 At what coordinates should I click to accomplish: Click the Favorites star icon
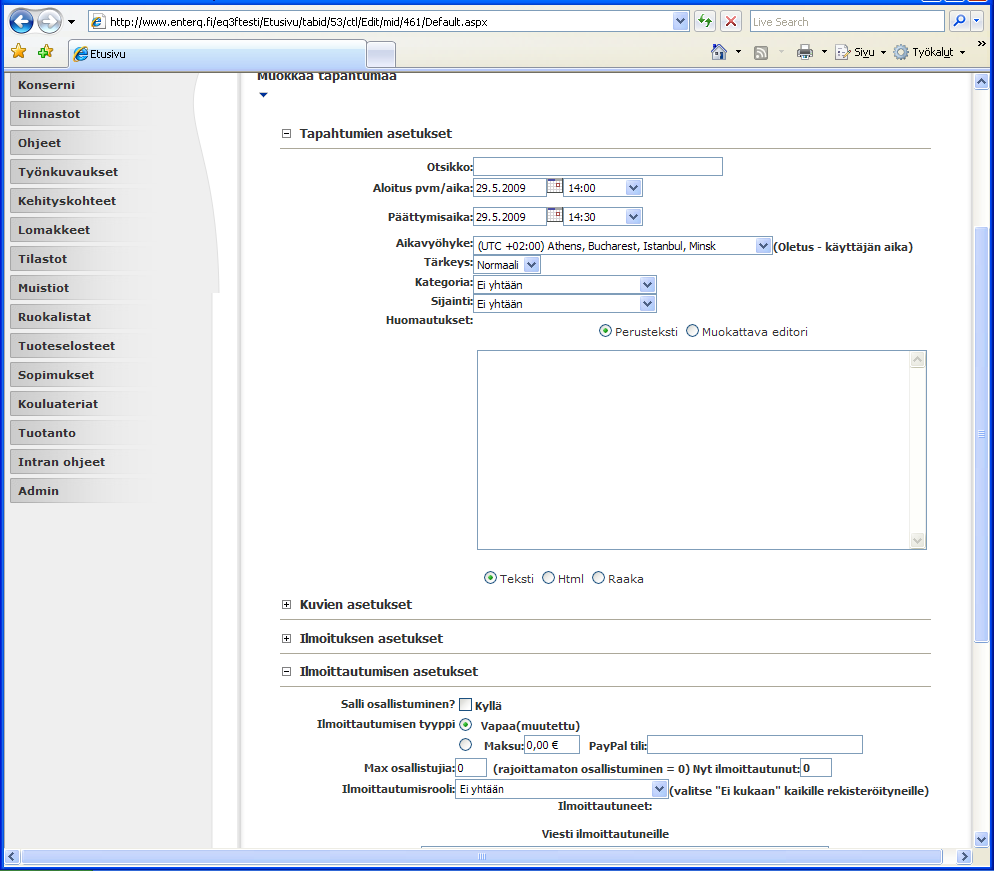point(18,51)
